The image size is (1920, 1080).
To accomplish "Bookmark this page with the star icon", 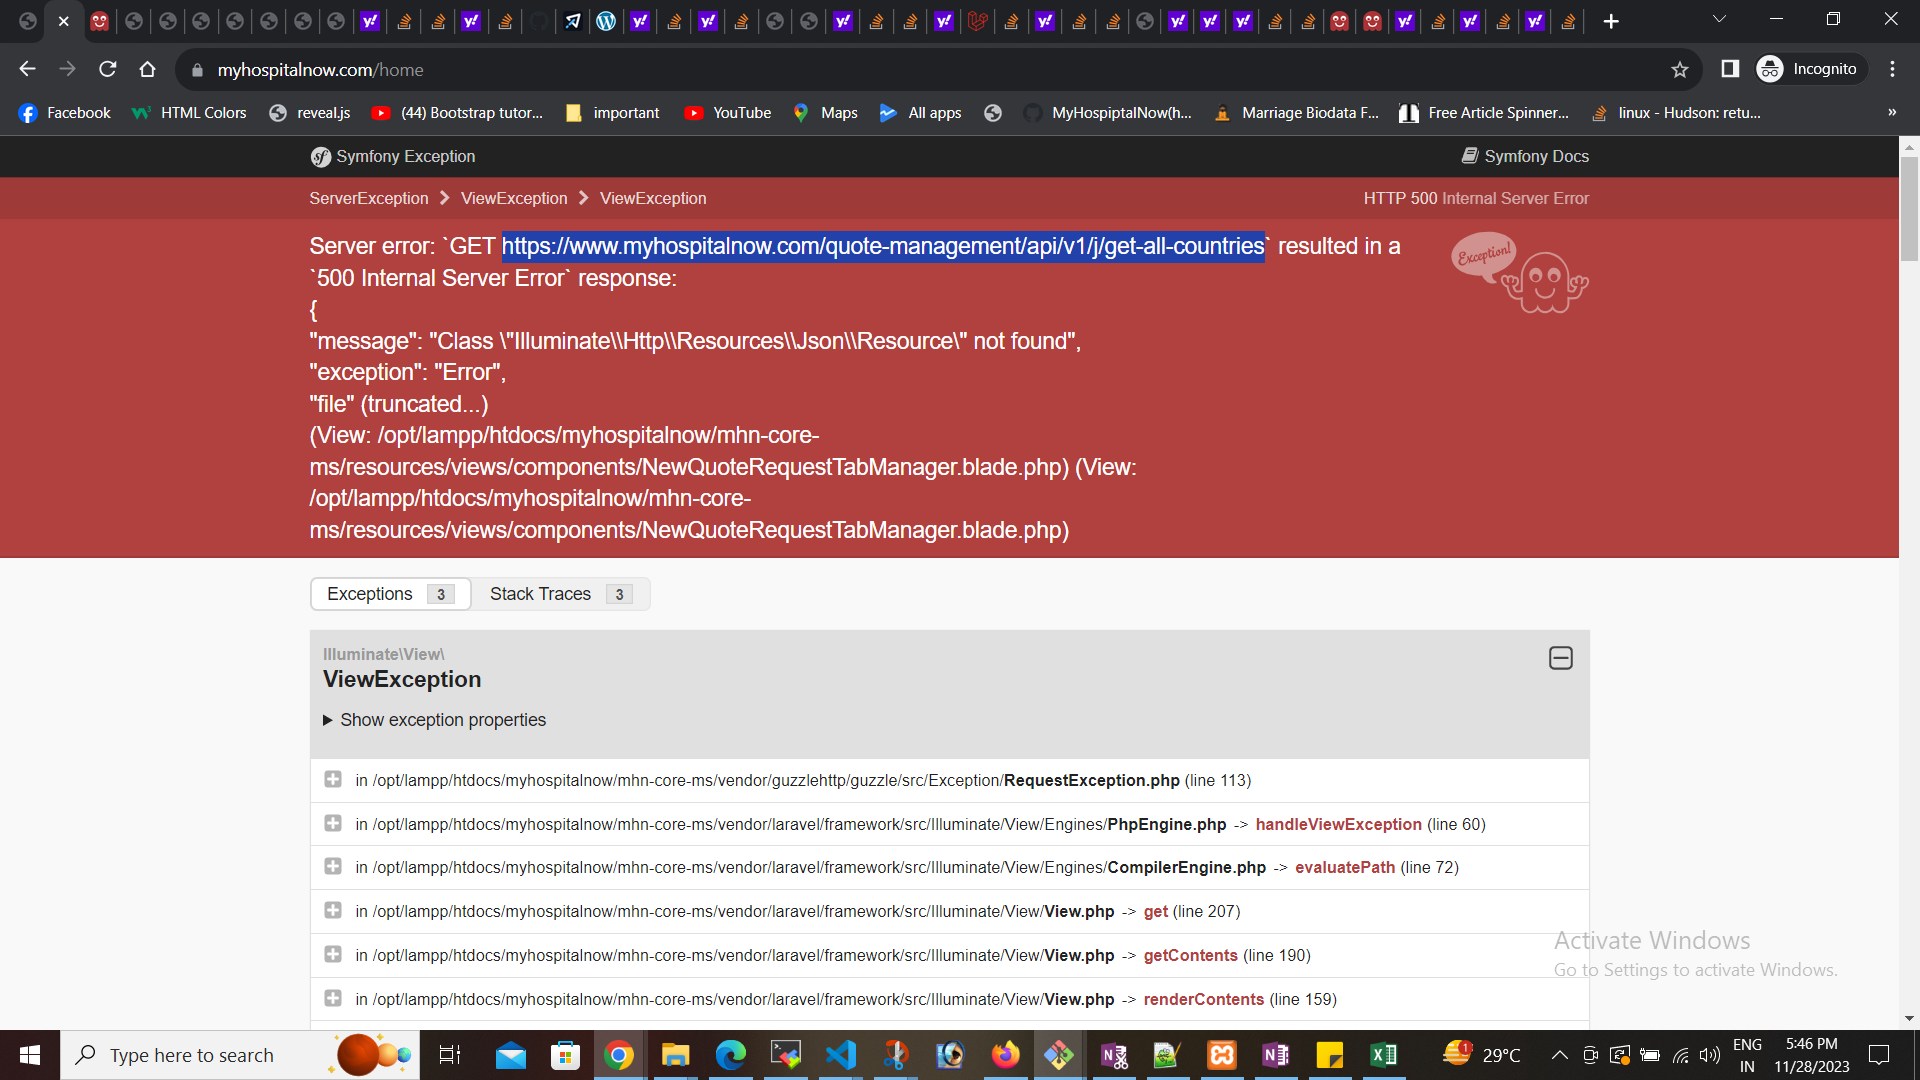I will click(x=1679, y=69).
